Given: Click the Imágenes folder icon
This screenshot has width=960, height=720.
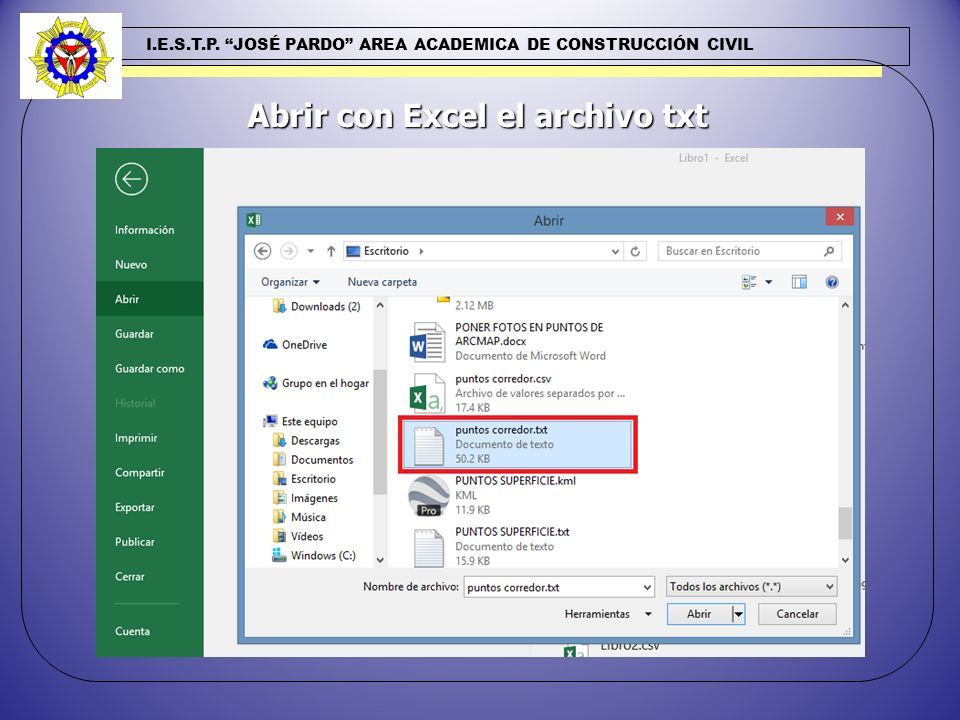Looking at the screenshot, I should pyautogui.click(x=279, y=498).
